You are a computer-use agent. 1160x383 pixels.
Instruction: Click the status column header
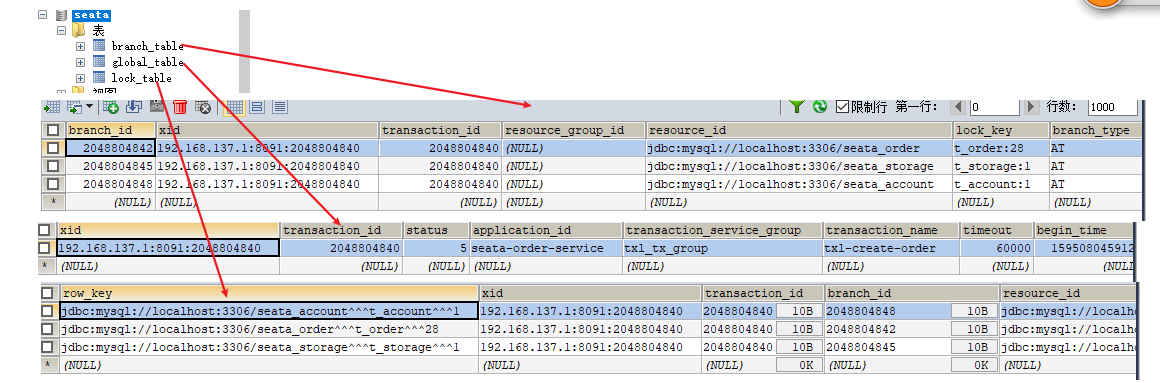(x=436, y=230)
